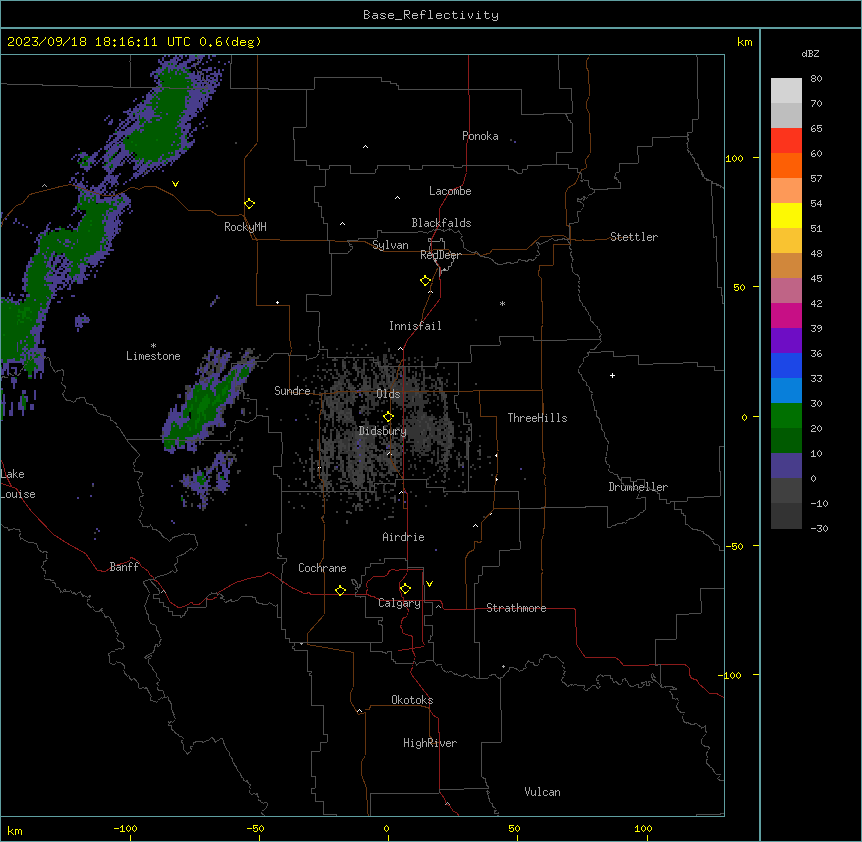Click the Calgary city label
This screenshot has width=862, height=842.
[399, 603]
